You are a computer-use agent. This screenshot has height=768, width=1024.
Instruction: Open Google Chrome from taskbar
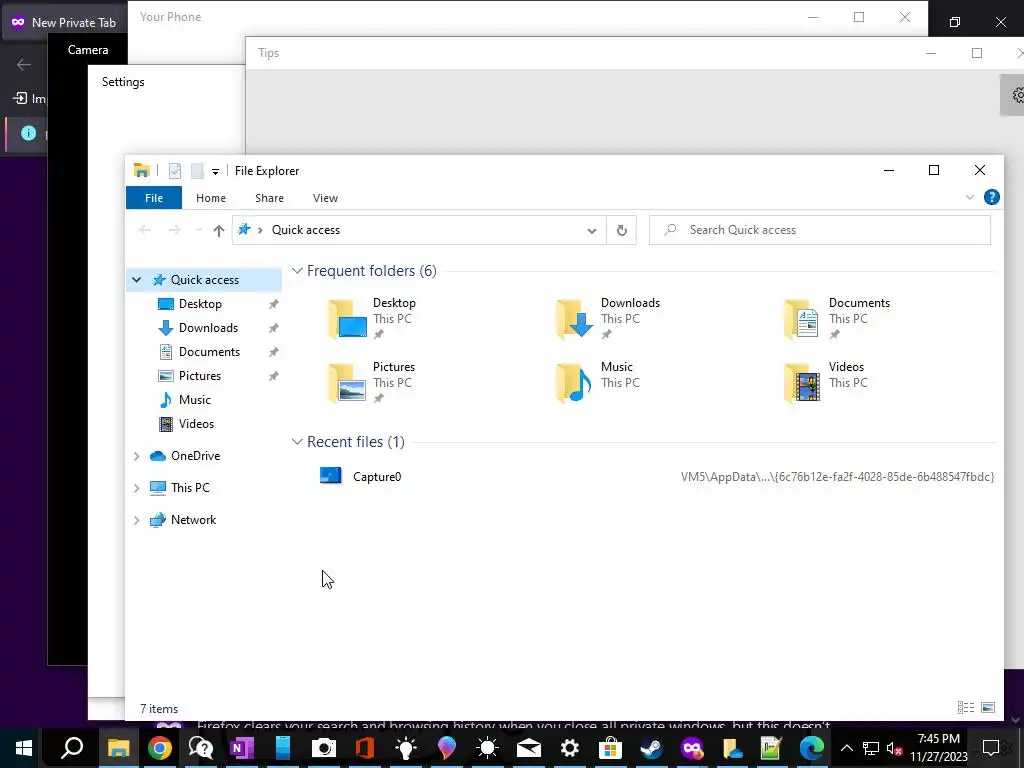pyautogui.click(x=159, y=748)
